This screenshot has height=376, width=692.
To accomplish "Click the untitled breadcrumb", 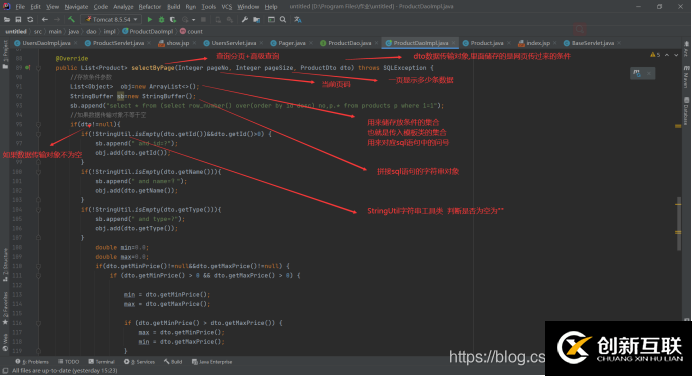I will tap(16, 31).
